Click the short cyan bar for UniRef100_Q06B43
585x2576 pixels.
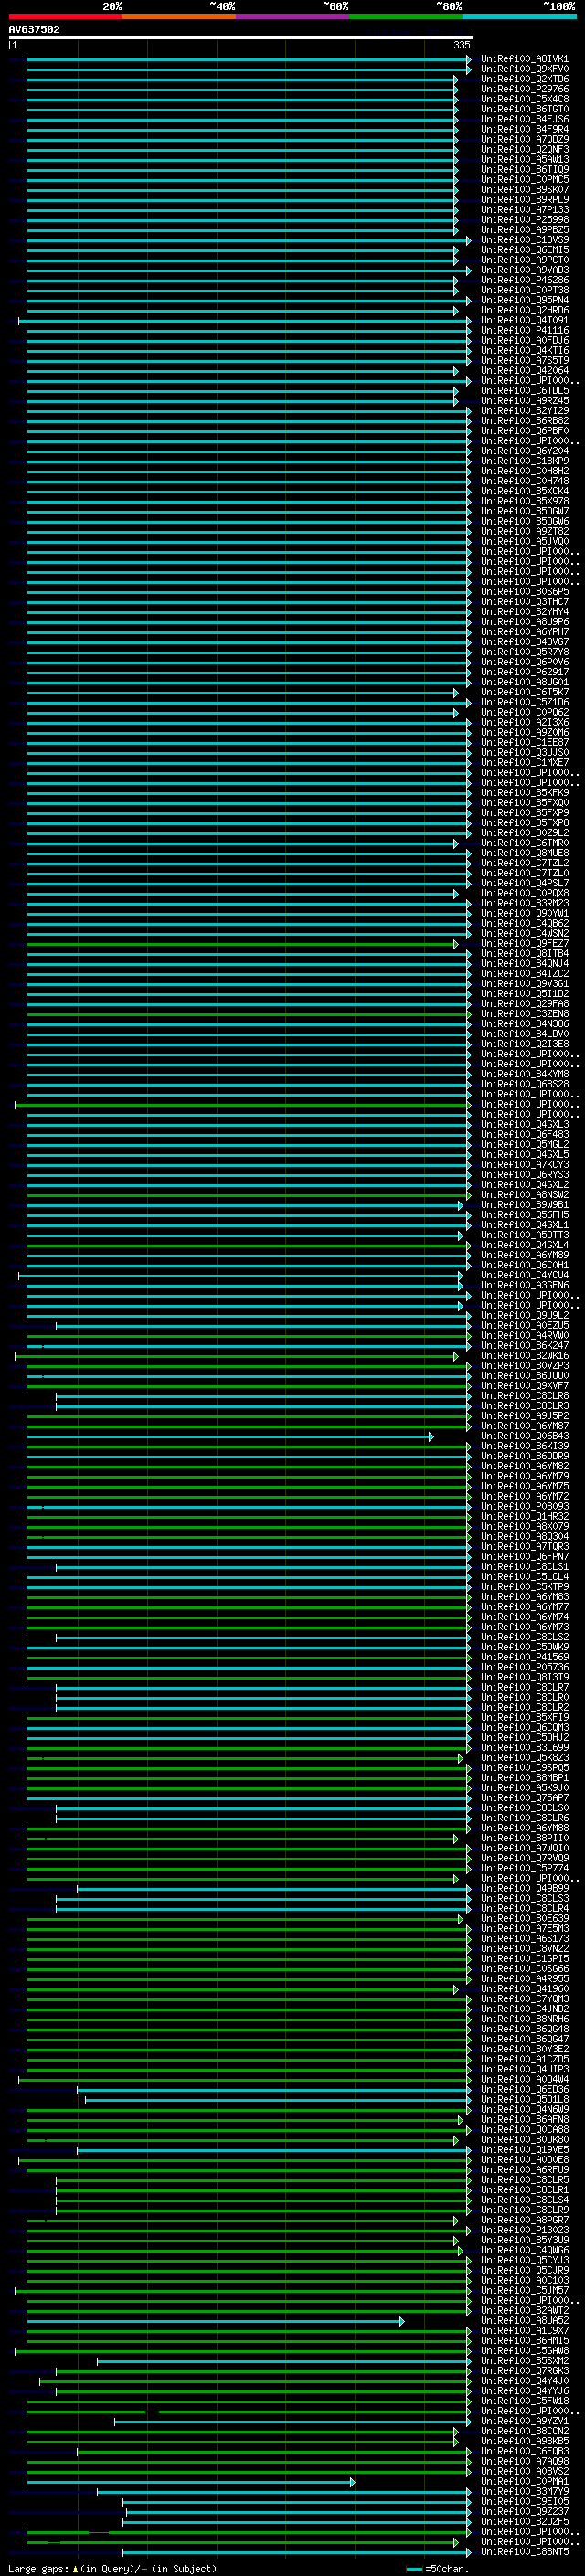230,1437
